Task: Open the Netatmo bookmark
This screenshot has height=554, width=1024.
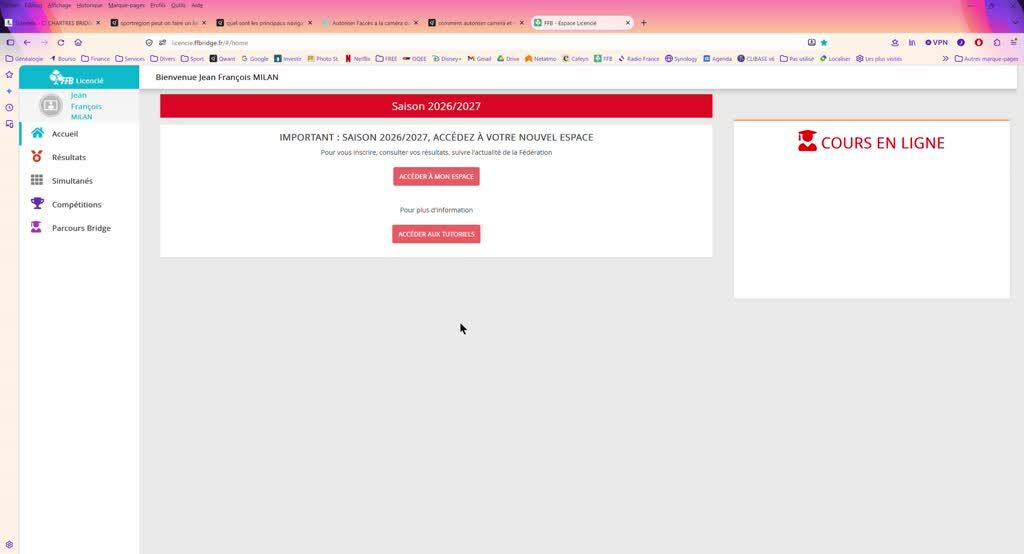Action: [541, 59]
